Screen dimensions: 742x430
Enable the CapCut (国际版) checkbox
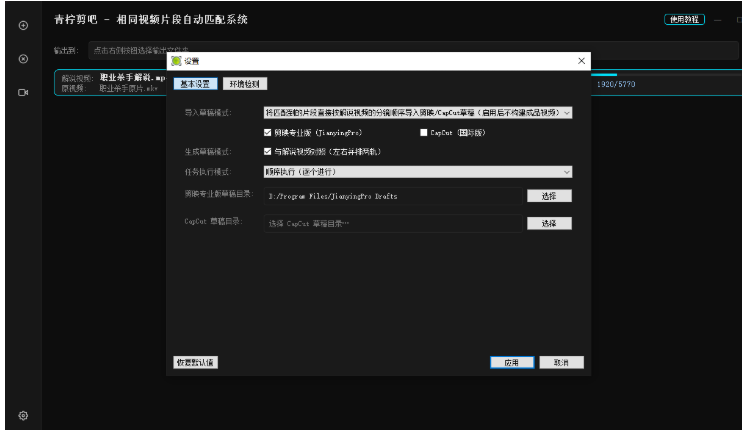(x=424, y=132)
